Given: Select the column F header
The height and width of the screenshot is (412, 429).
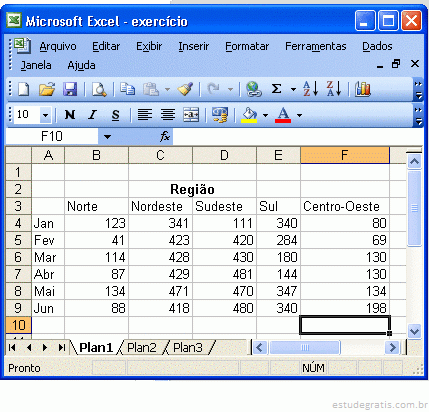Looking at the screenshot, I should (345, 155).
